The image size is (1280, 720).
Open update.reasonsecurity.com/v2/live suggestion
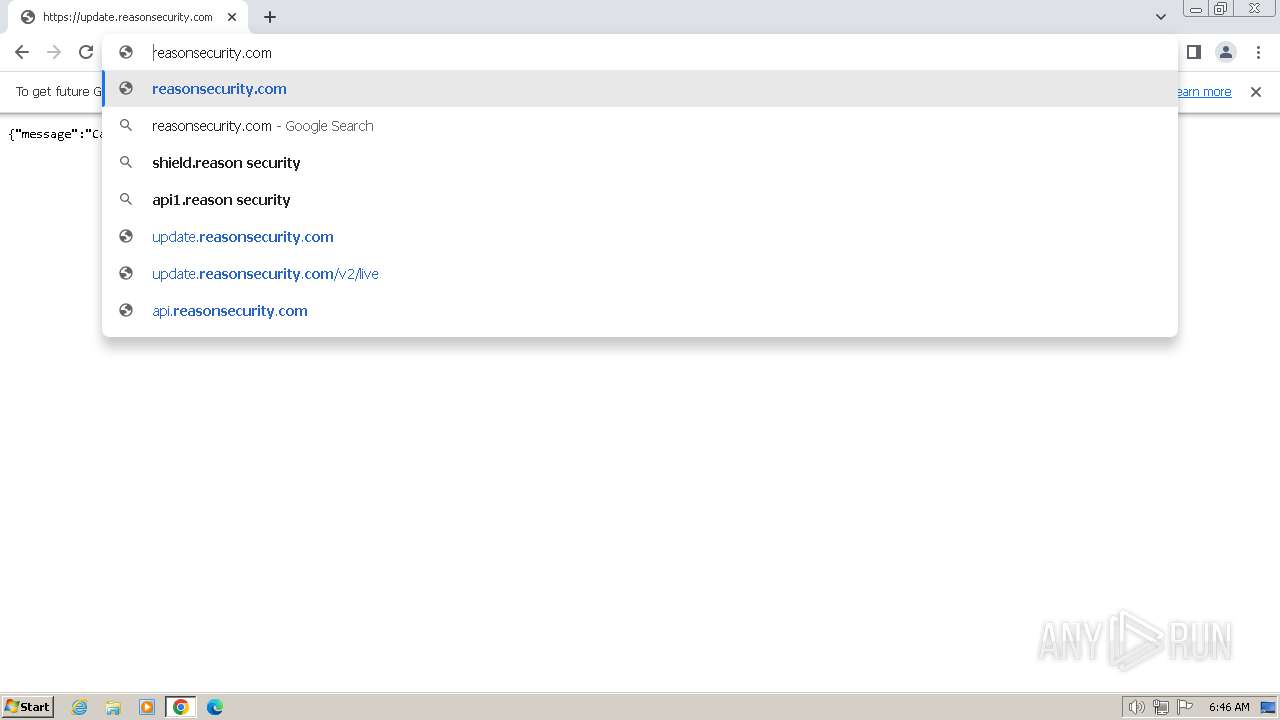point(640,274)
